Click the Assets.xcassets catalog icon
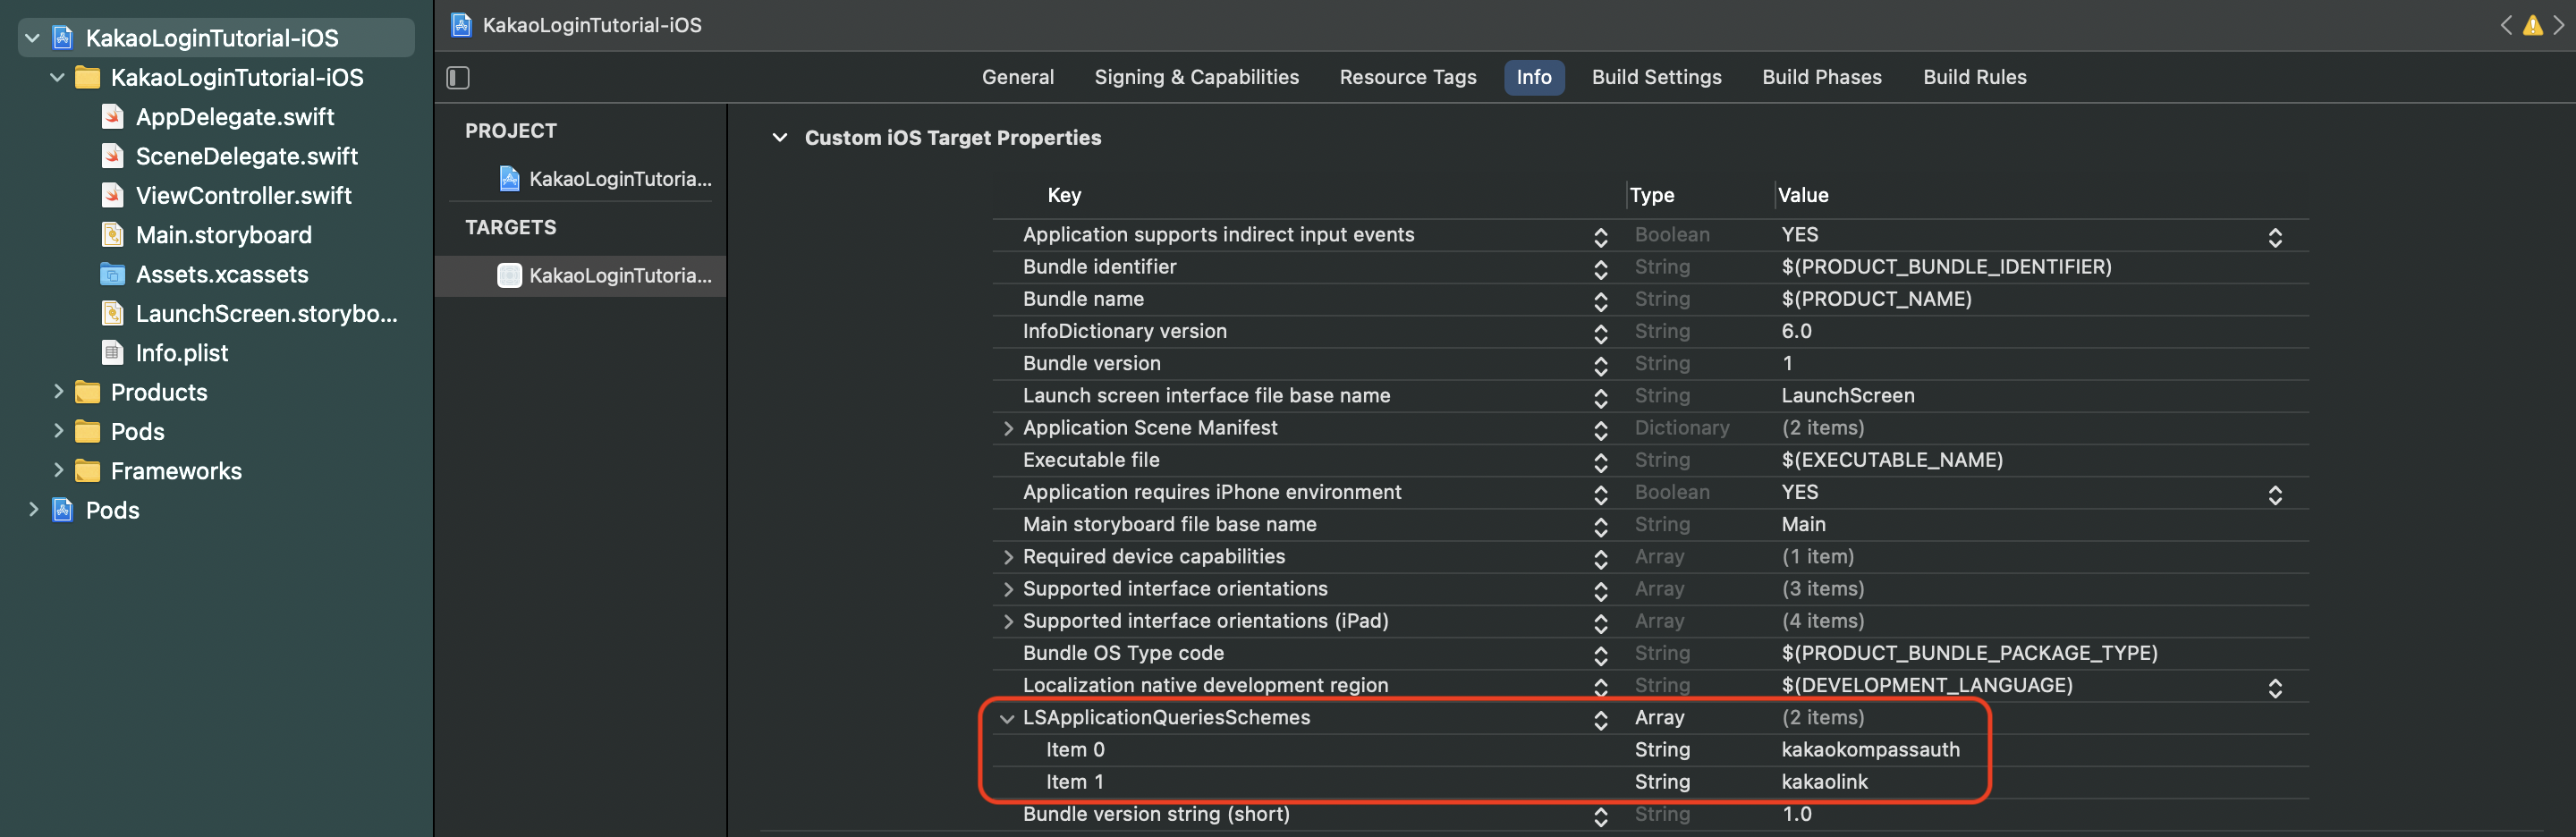The width and height of the screenshot is (2576, 837). 113,274
